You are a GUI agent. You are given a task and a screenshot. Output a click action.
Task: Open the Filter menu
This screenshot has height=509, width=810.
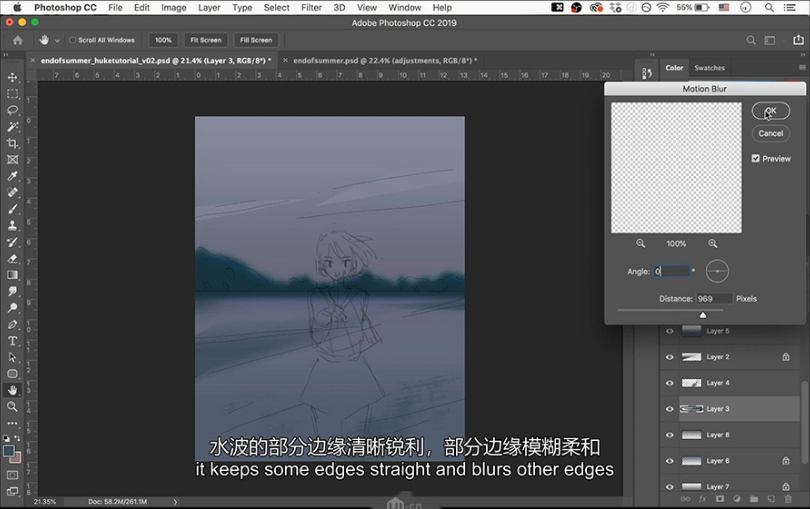[x=311, y=8]
